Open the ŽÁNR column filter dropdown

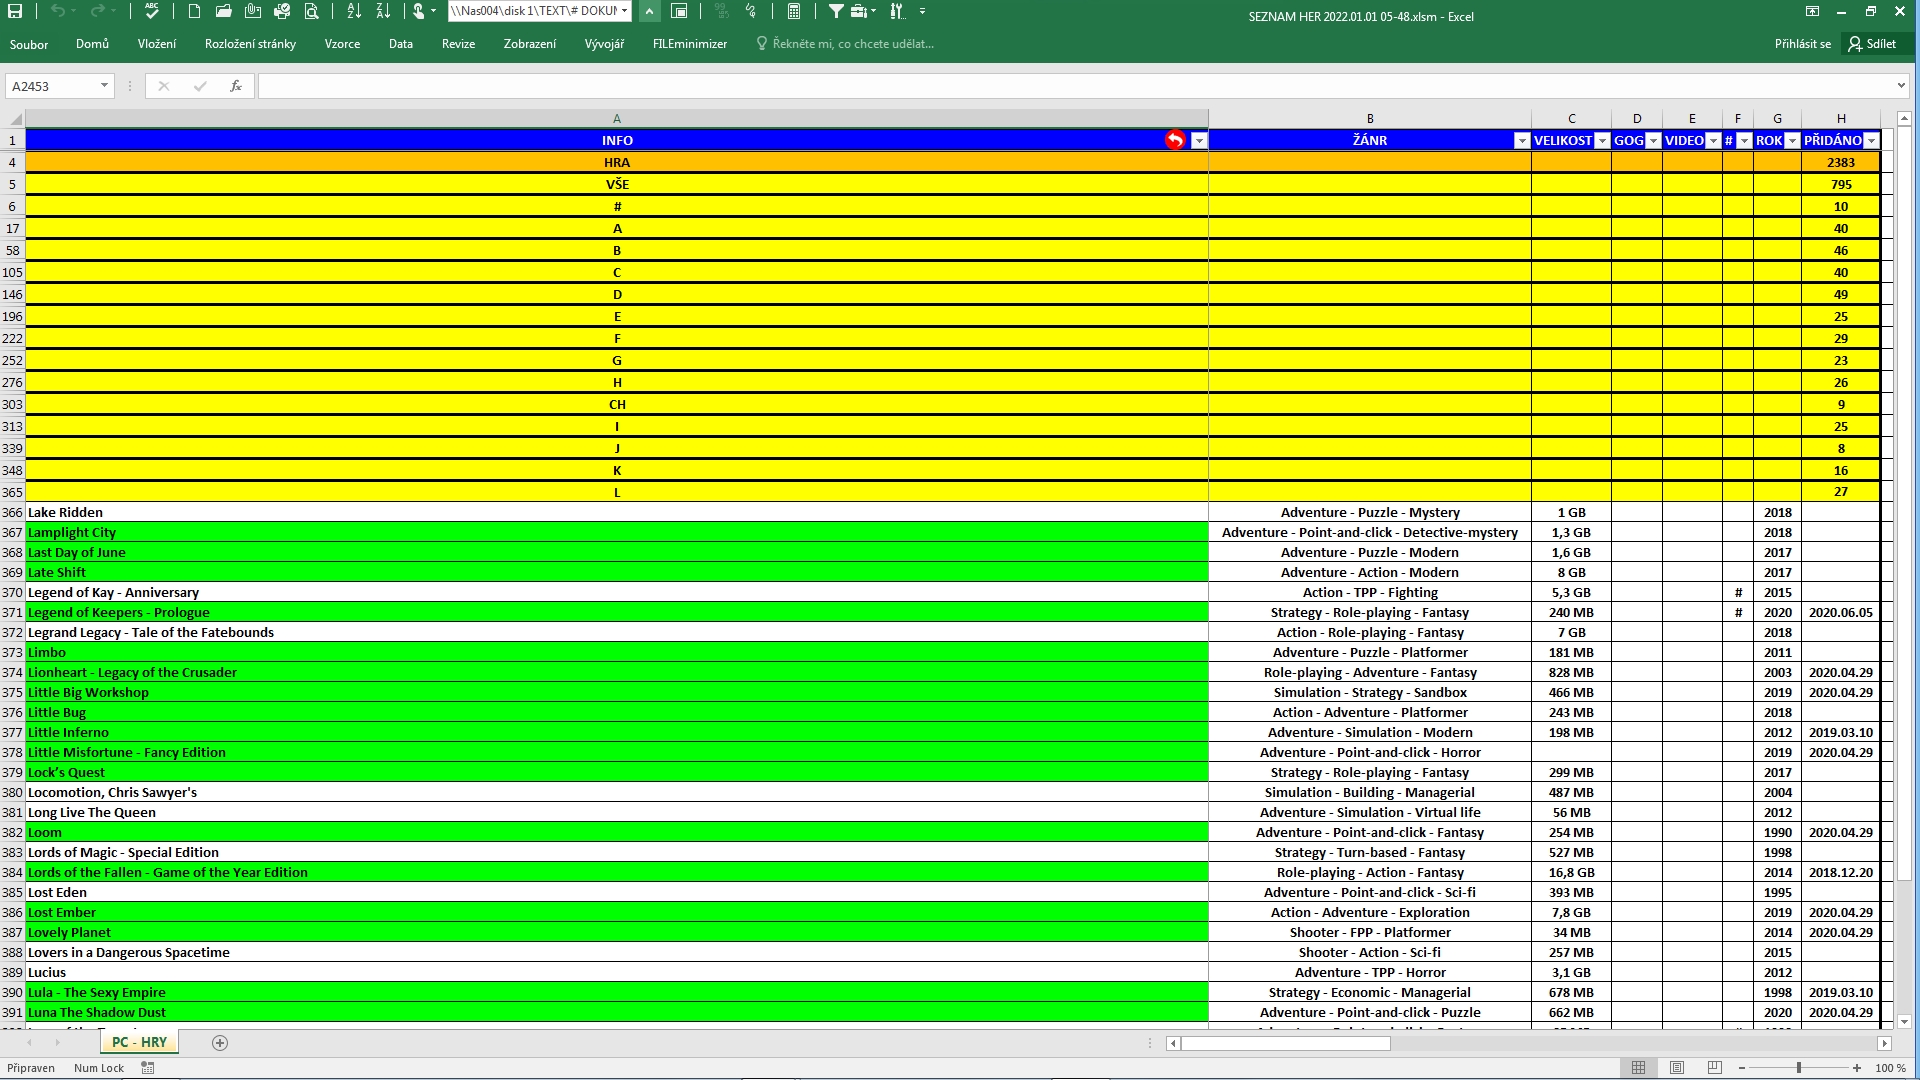click(x=1522, y=141)
